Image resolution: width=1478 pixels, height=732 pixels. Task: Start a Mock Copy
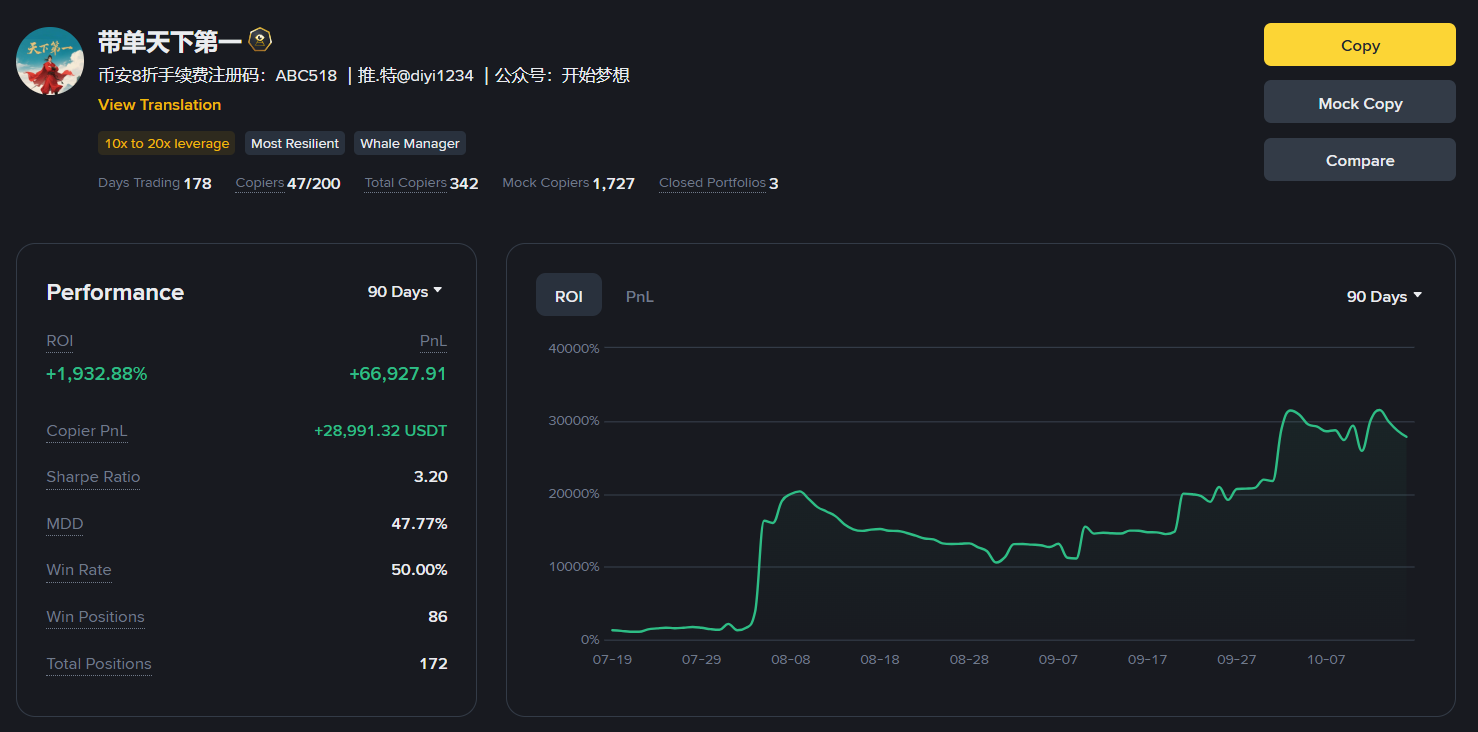tap(1359, 101)
